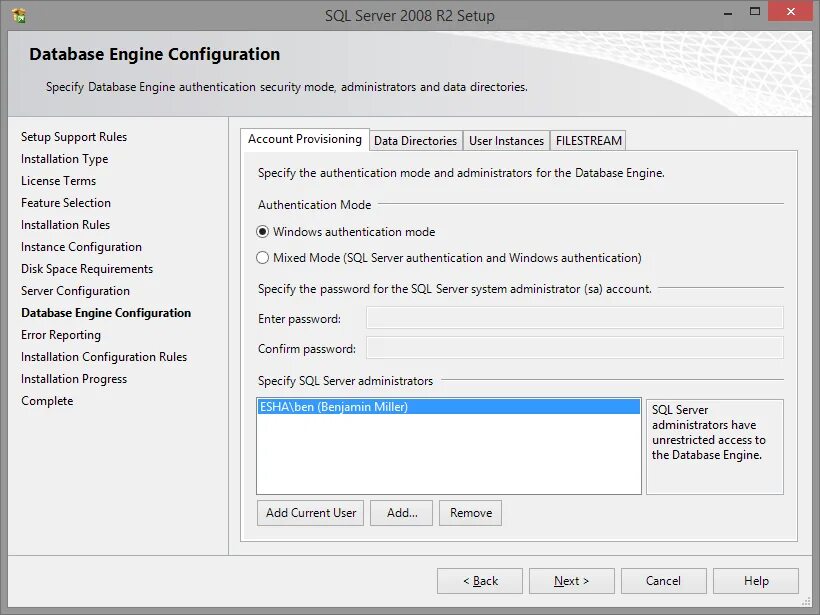Image resolution: width=820 pixels, height=615 pixels.
Task: Close the SQL Server 2008 R2 Setup window
Action: (x=790, y=12)
